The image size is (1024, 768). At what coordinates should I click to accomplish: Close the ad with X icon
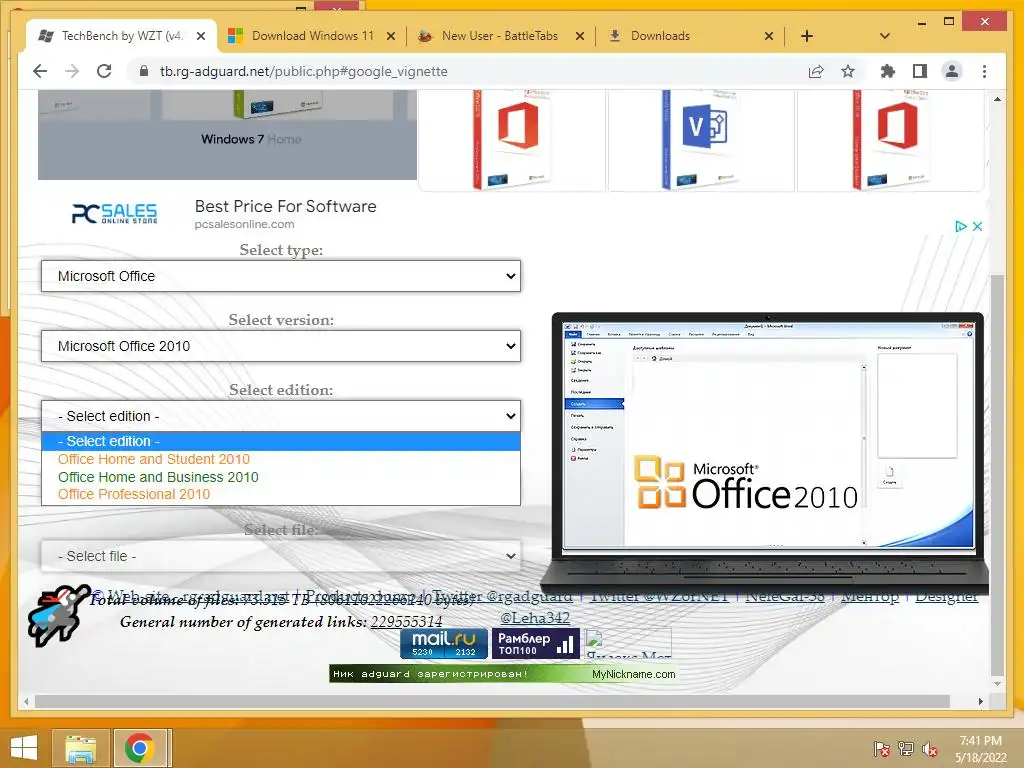(977, 226)
